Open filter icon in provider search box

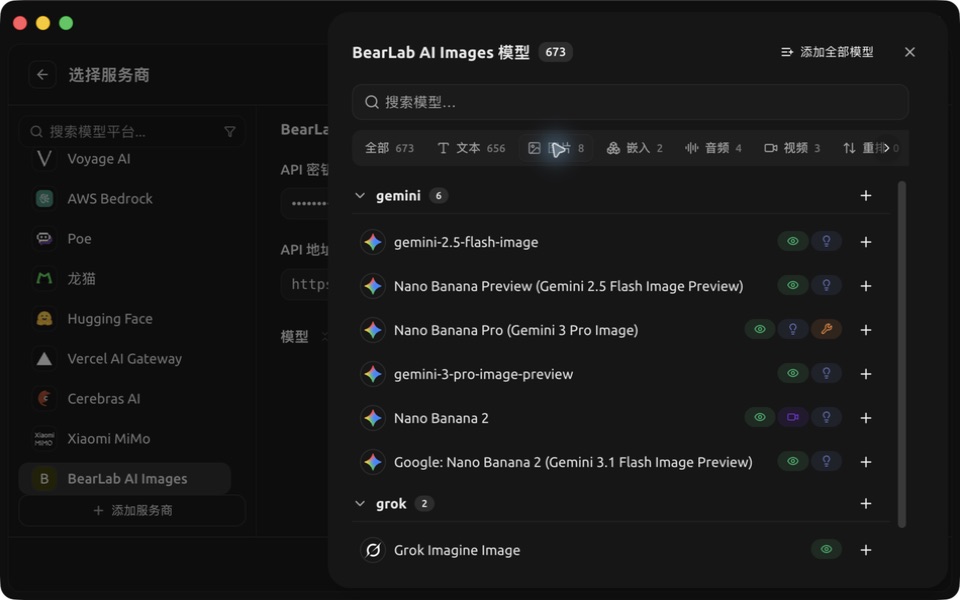point(230,132)
